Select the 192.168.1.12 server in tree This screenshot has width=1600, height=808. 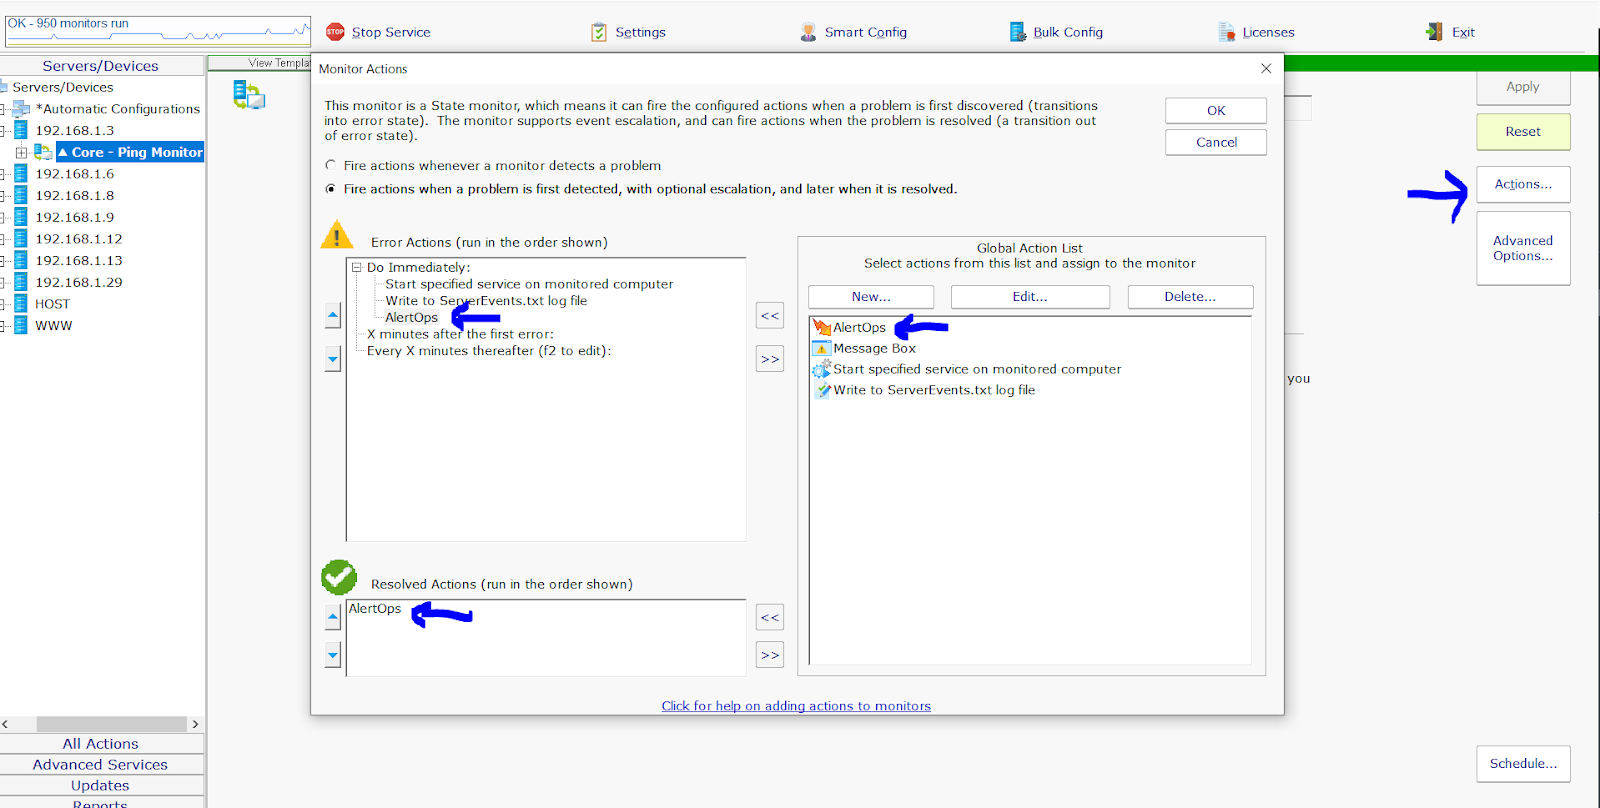(x=78, y=239)
